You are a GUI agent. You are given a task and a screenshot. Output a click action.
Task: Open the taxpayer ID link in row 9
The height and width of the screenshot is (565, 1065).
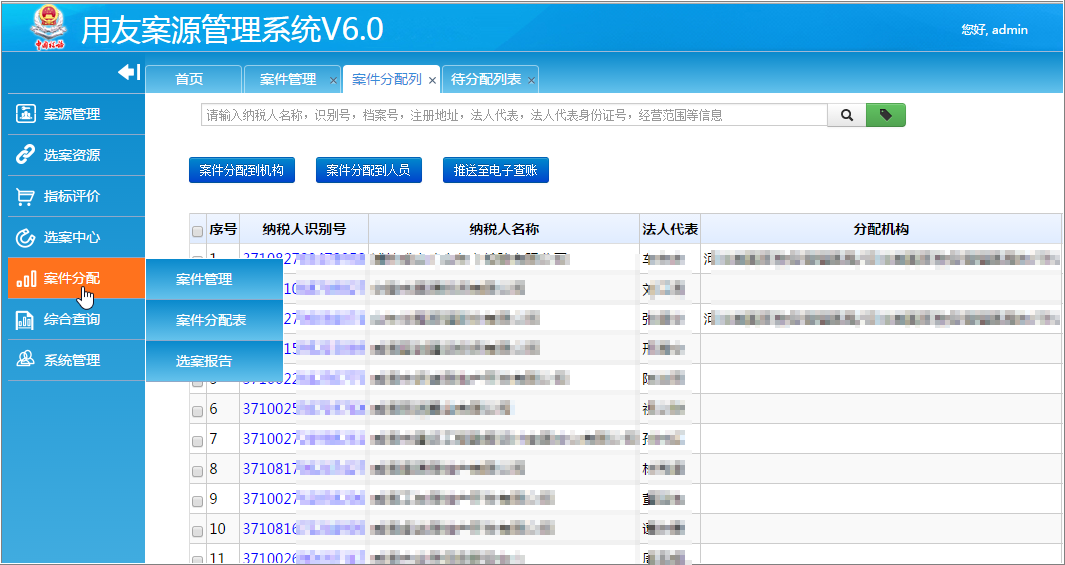(x=304, y=498)
